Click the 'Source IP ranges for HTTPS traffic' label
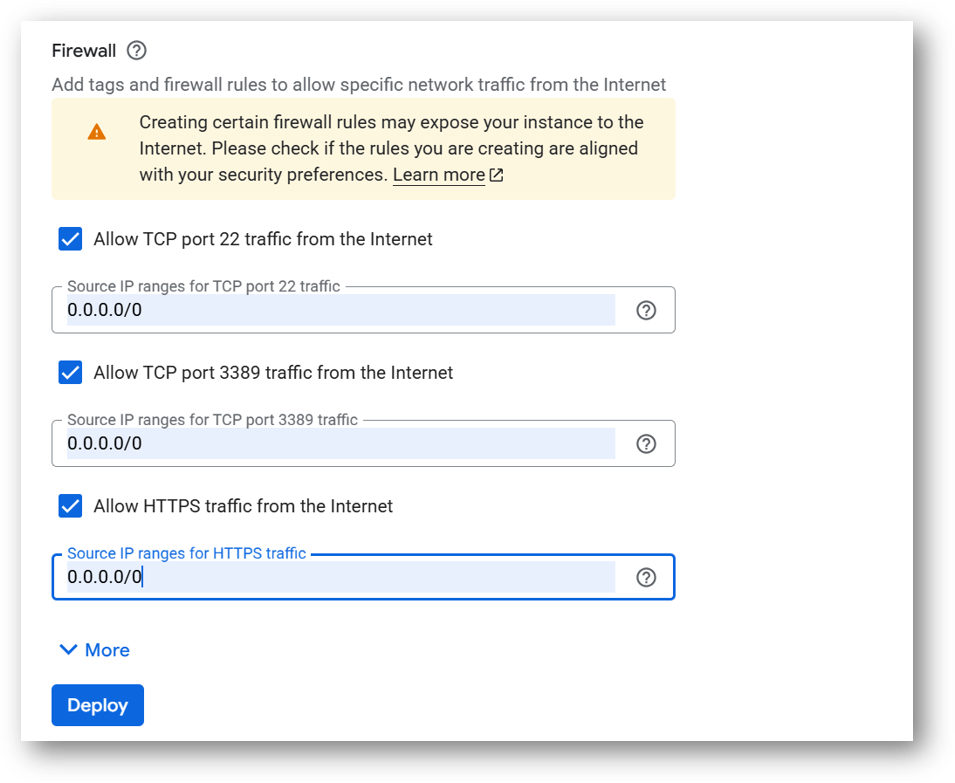 tap(186, 553)
